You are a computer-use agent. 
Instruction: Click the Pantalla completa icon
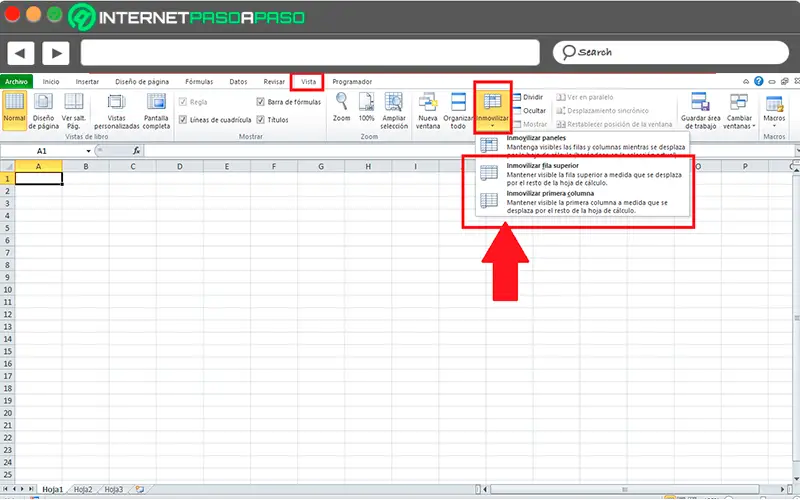coord(156,110)
